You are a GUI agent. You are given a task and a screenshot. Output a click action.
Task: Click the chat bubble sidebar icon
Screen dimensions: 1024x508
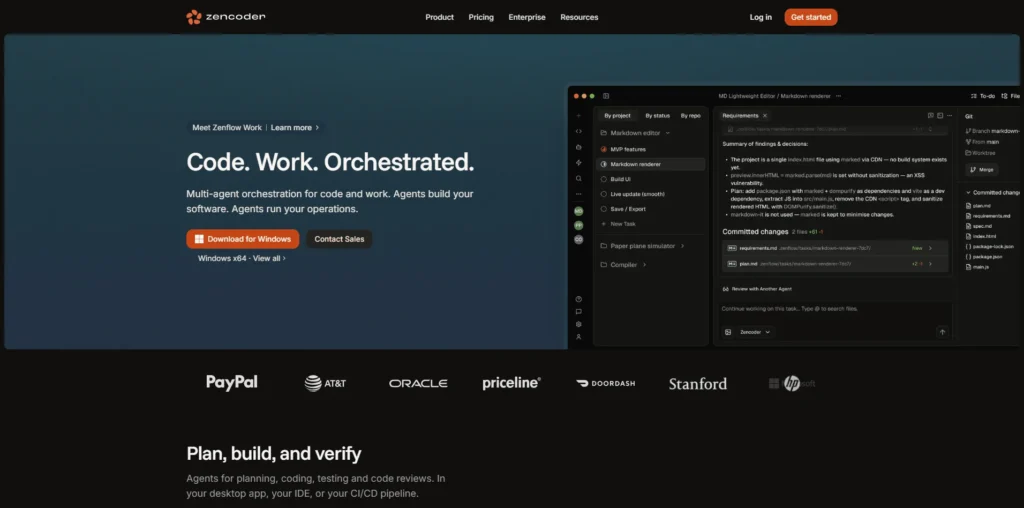point(578,311)
